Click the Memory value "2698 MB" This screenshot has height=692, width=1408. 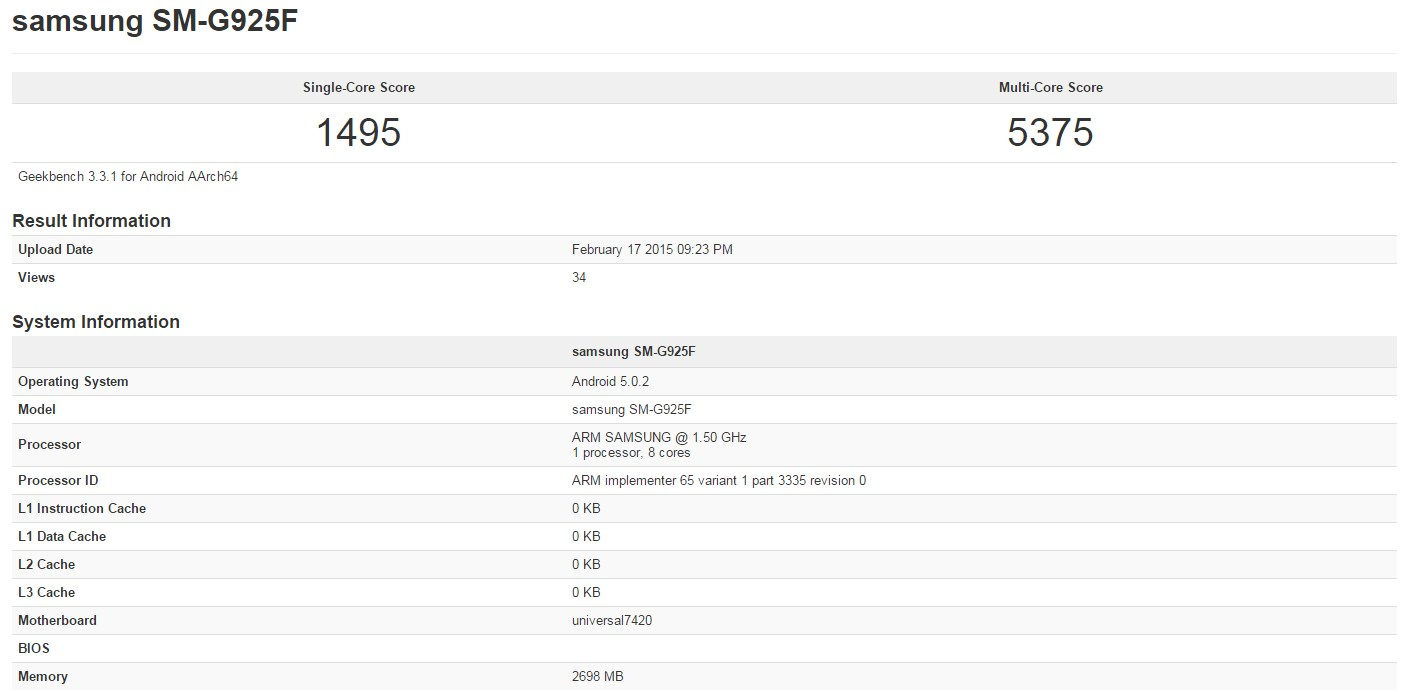pyautogui.click(x=598, y=676)
